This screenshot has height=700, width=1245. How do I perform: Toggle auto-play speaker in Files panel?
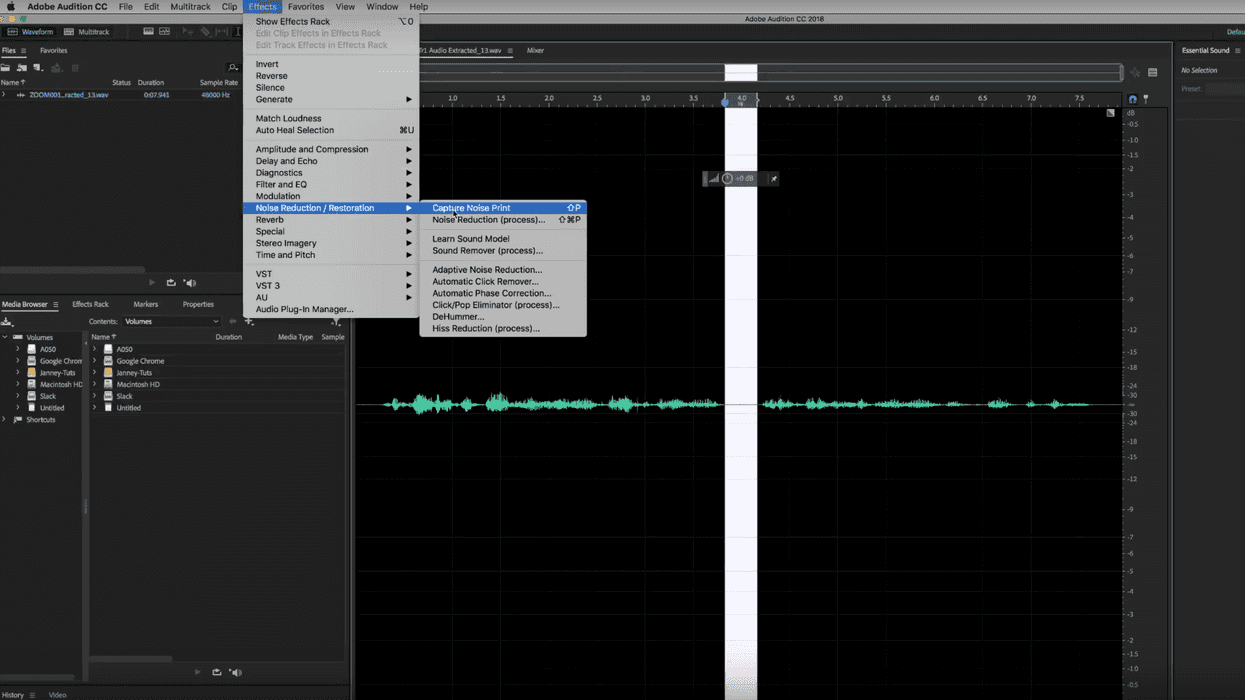[x=190, y=283]
